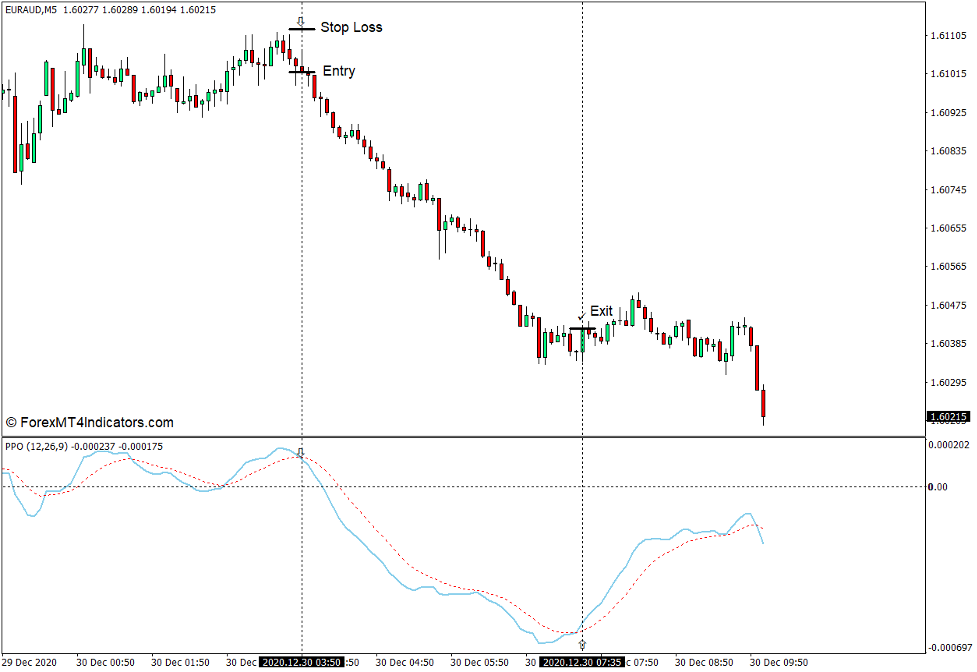The image size is (977, 672).
Task: Click the Stop Loss text label
Action: [x=349, y=27]
